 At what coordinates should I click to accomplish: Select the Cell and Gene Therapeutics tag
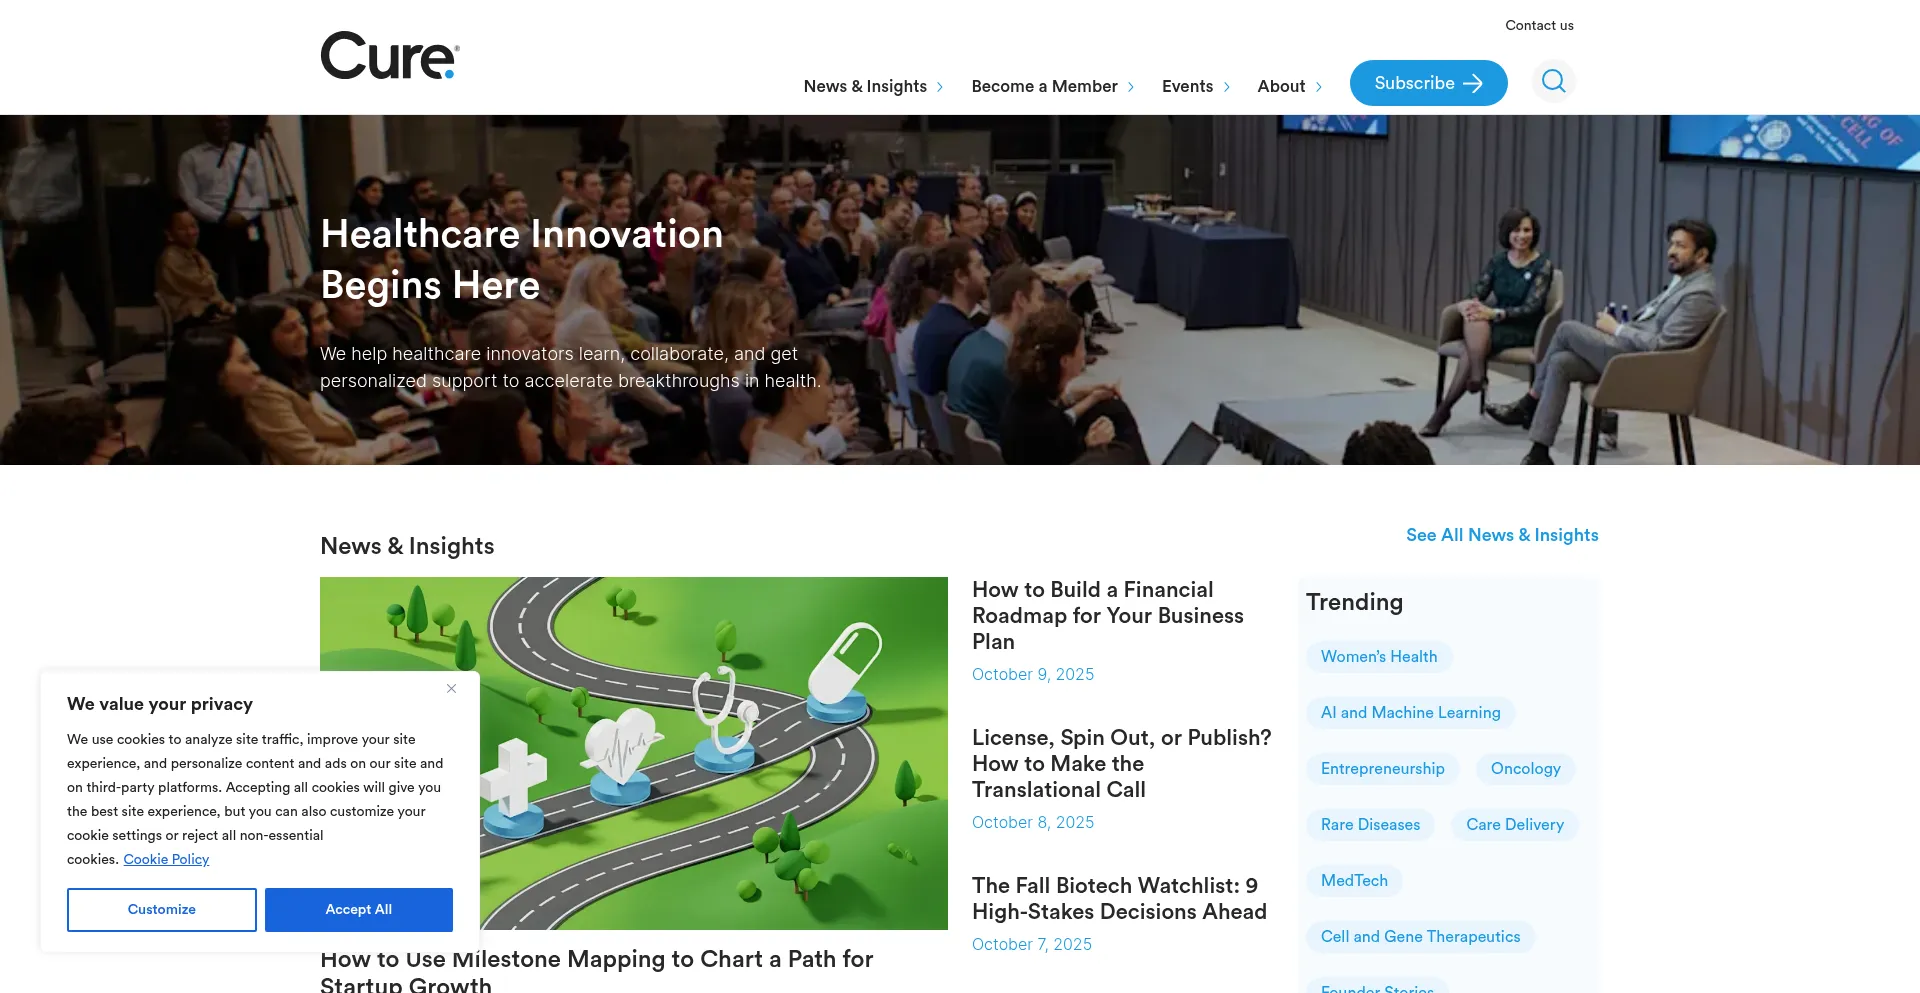point(1420,936)
